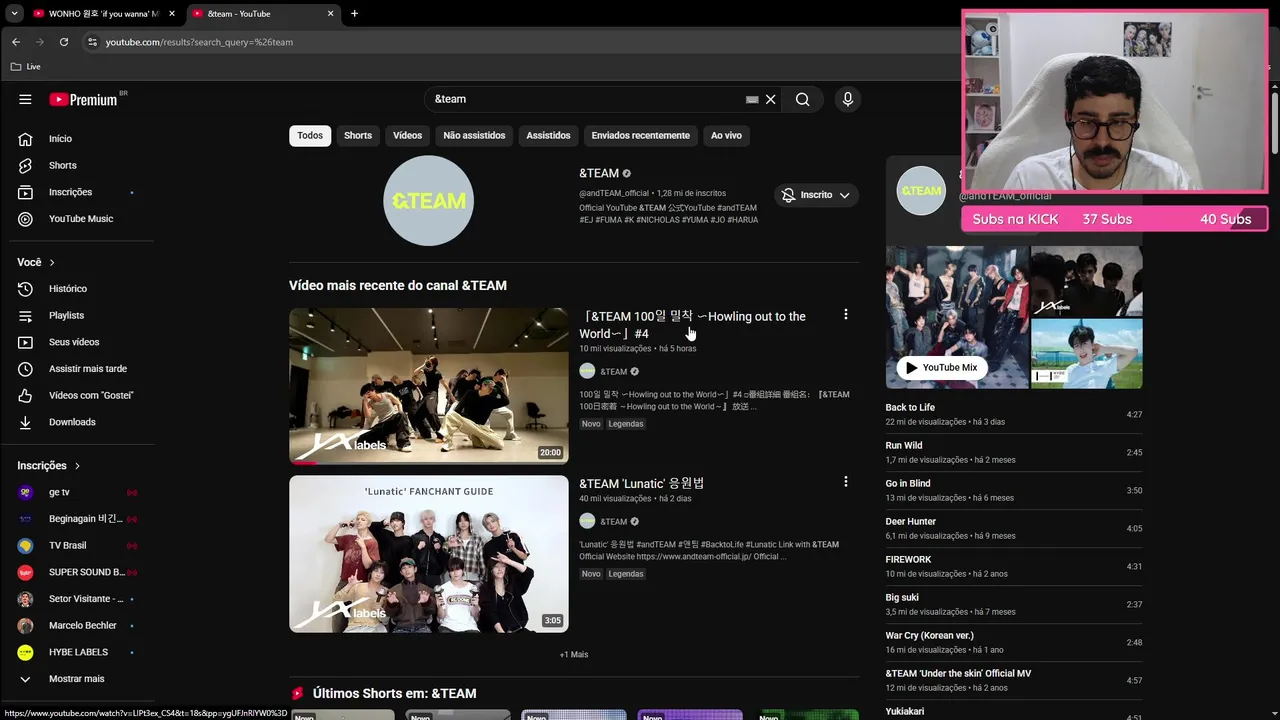Open the &TEAM channel name link

coord(599,173)
